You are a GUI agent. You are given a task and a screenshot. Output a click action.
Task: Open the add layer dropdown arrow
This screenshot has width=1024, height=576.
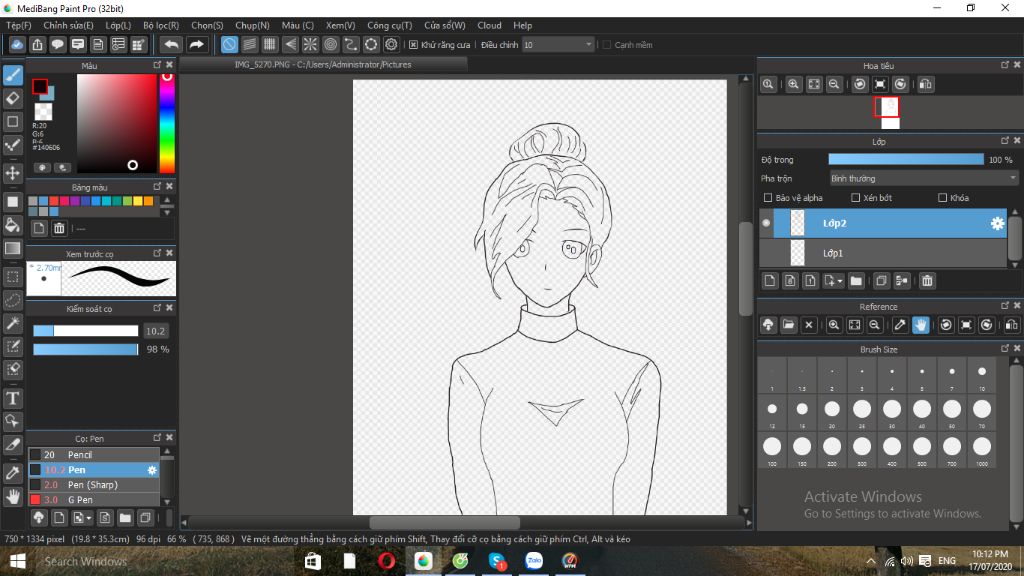tap(840, 282)
